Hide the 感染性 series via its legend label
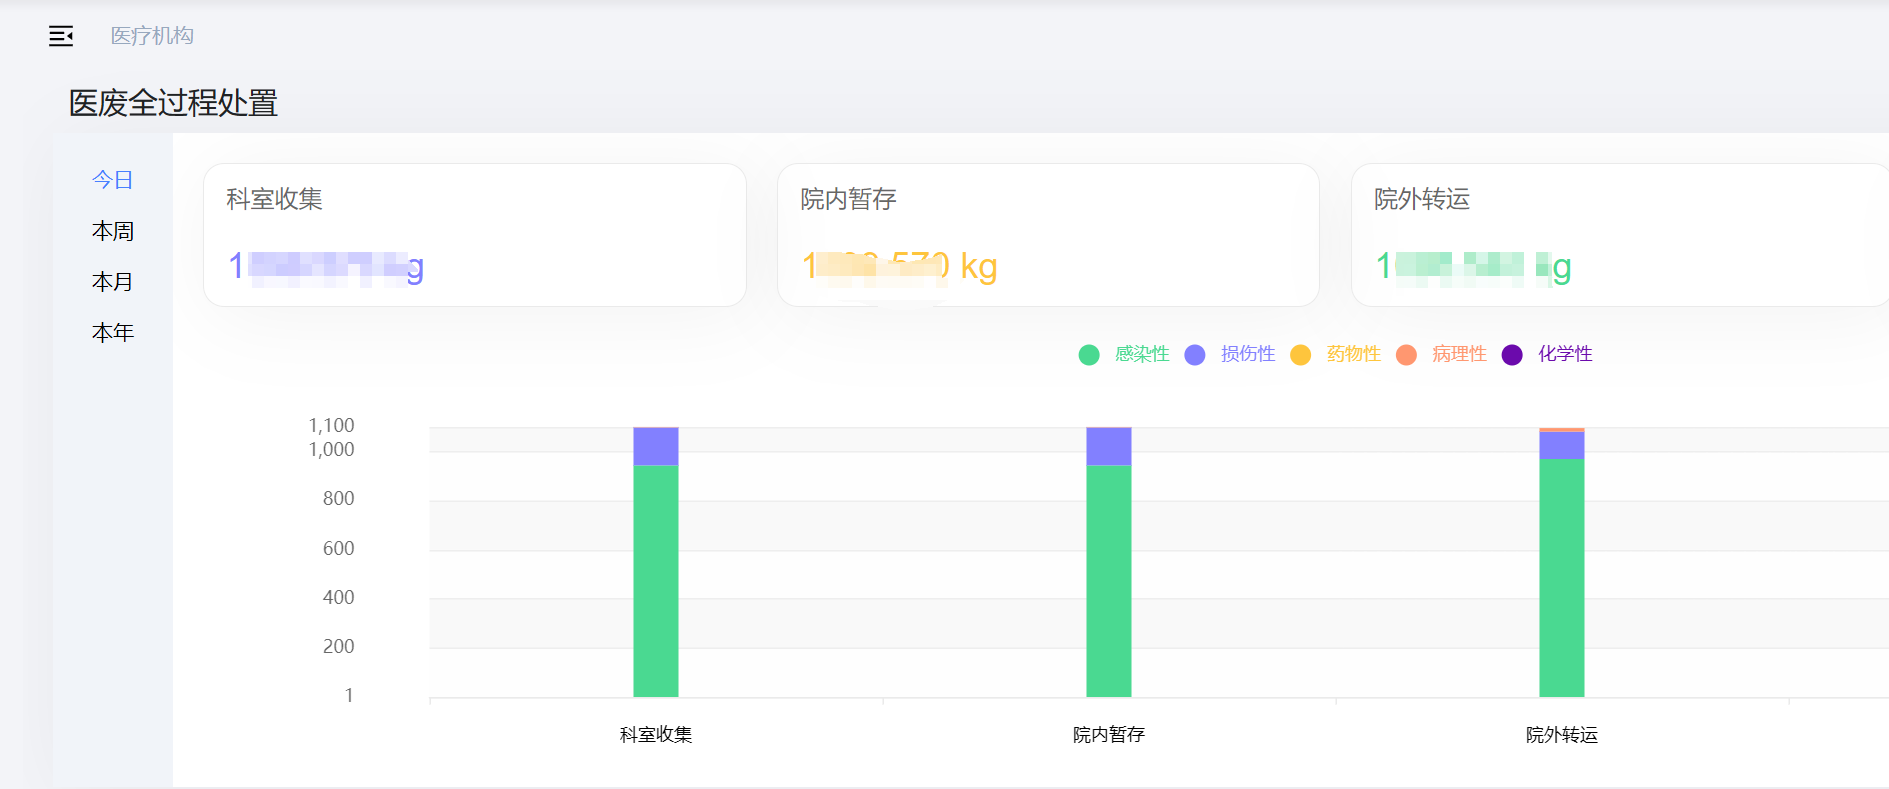 tap(1142, 354)
